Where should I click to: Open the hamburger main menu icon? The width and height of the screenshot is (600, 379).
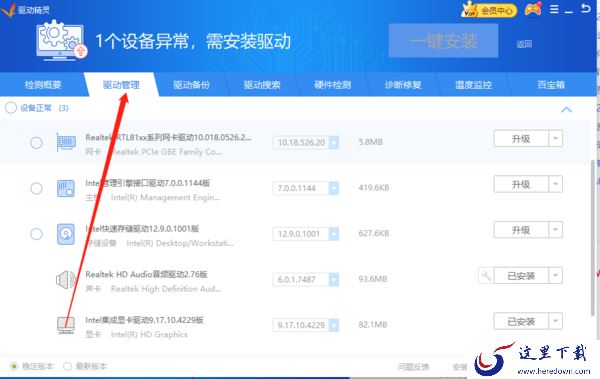[554, 9]
